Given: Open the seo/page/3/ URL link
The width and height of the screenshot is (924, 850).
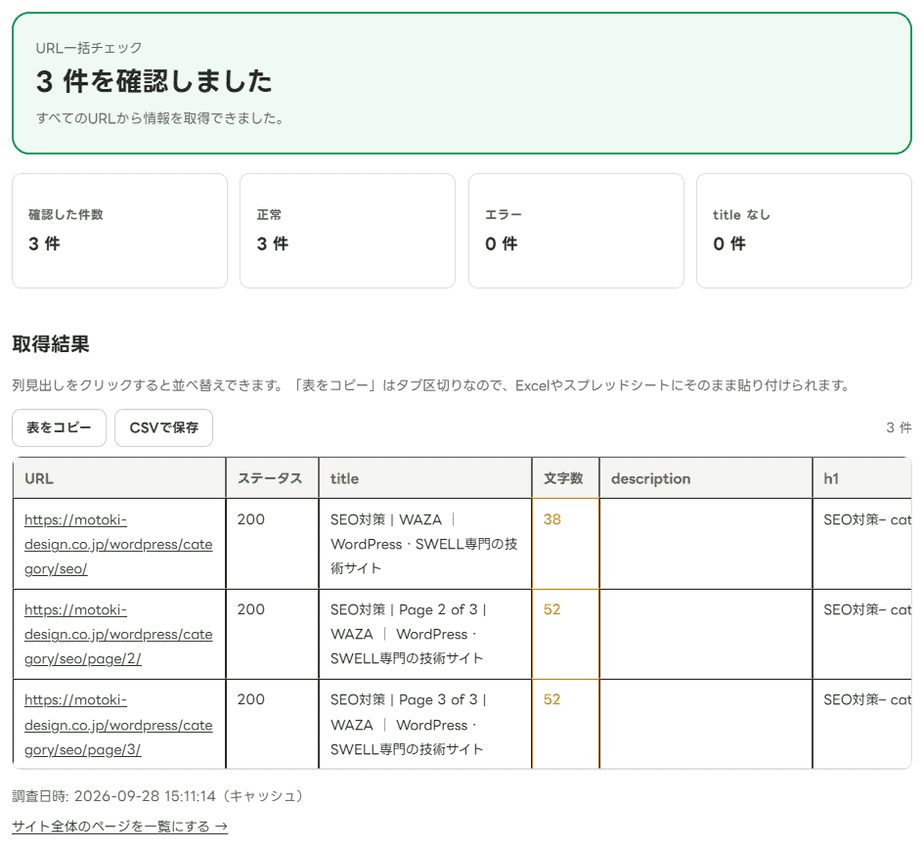Looking at the screenshot, I should point(118,724).
